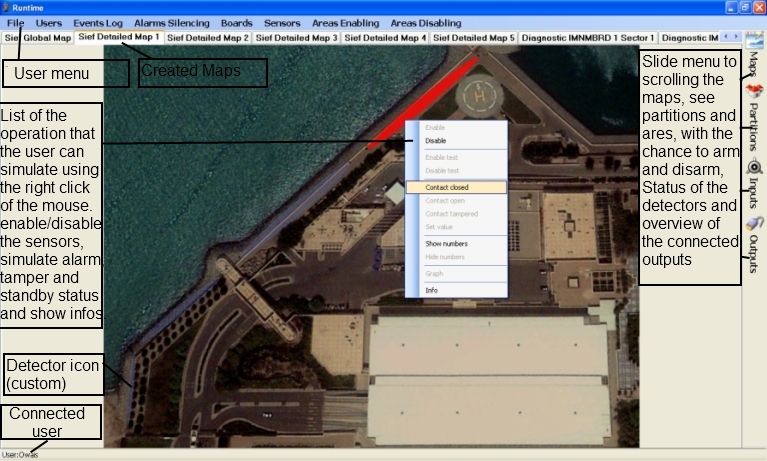
Task: Expand the Sensors menu
Action: coord(282,22)
